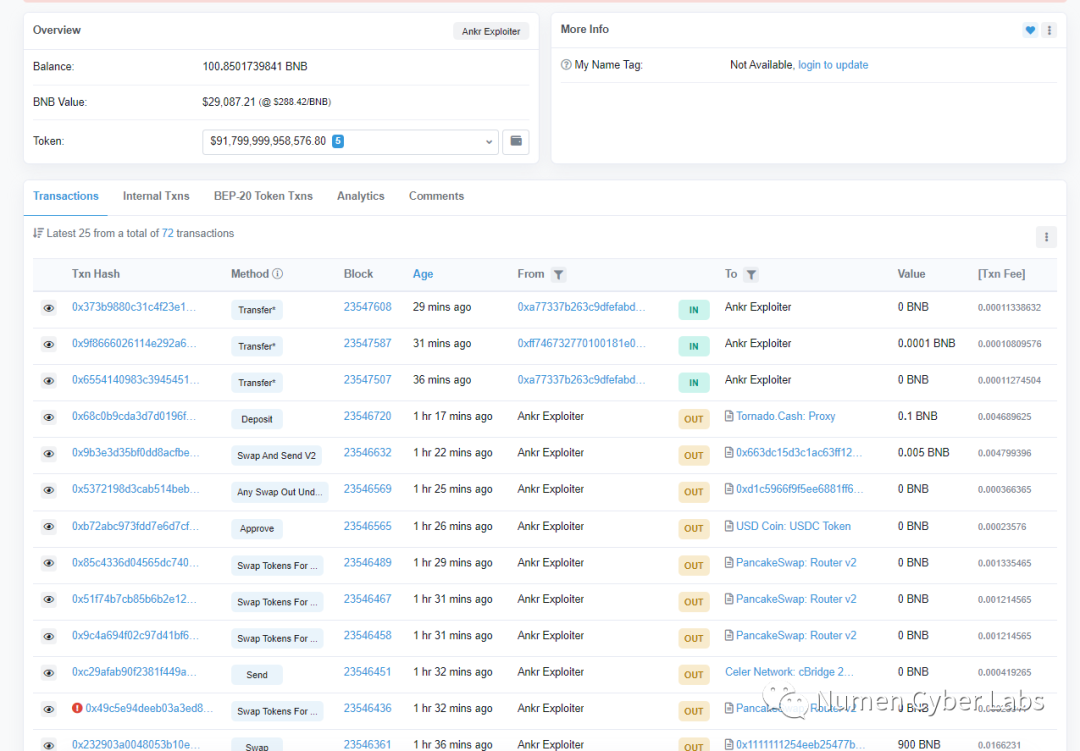Switch to the Transactions tab

(x=66, y=196)
